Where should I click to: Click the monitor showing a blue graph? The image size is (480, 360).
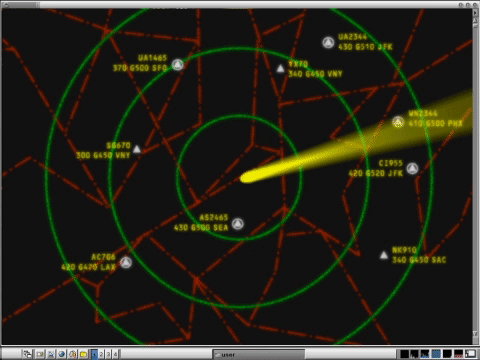pos(425,354)
